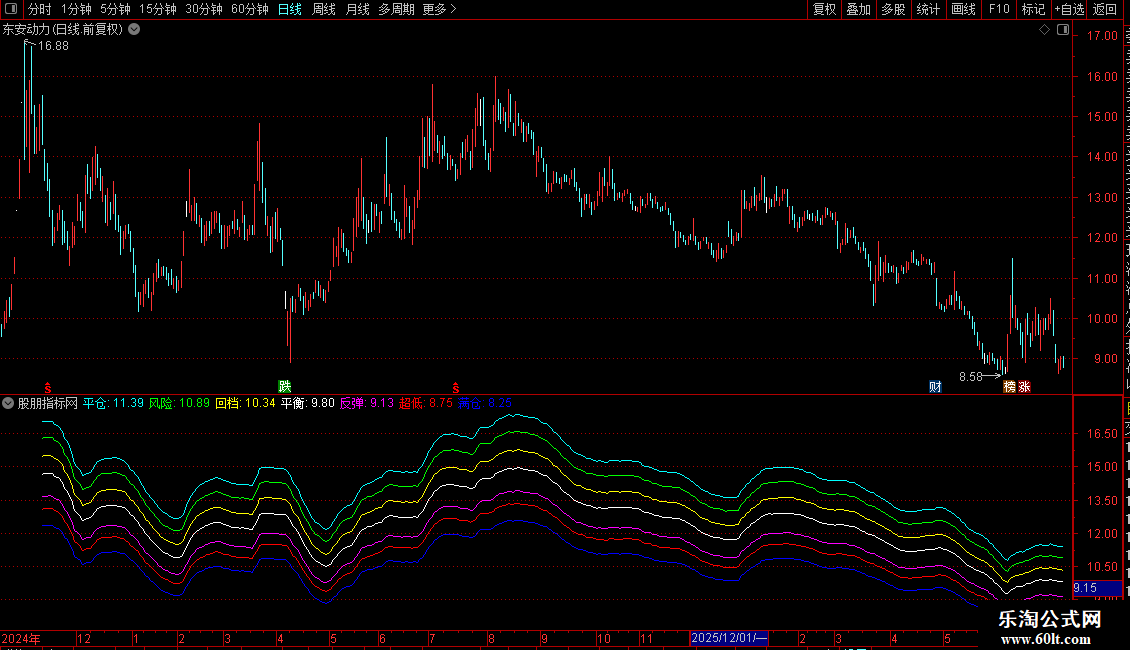Select the 30分钟 period

coord(204,9)
